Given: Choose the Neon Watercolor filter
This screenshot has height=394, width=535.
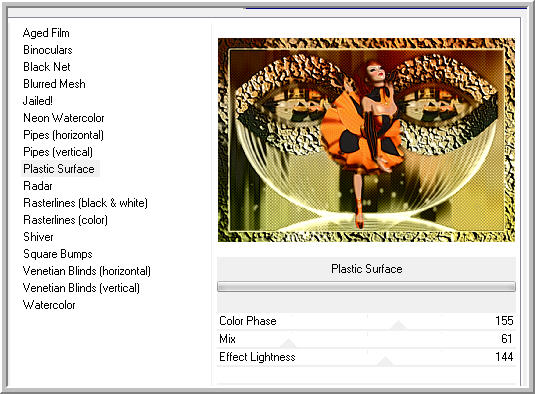Looking at the screenshot, I should pyautogui.click(x=64, y=118).
